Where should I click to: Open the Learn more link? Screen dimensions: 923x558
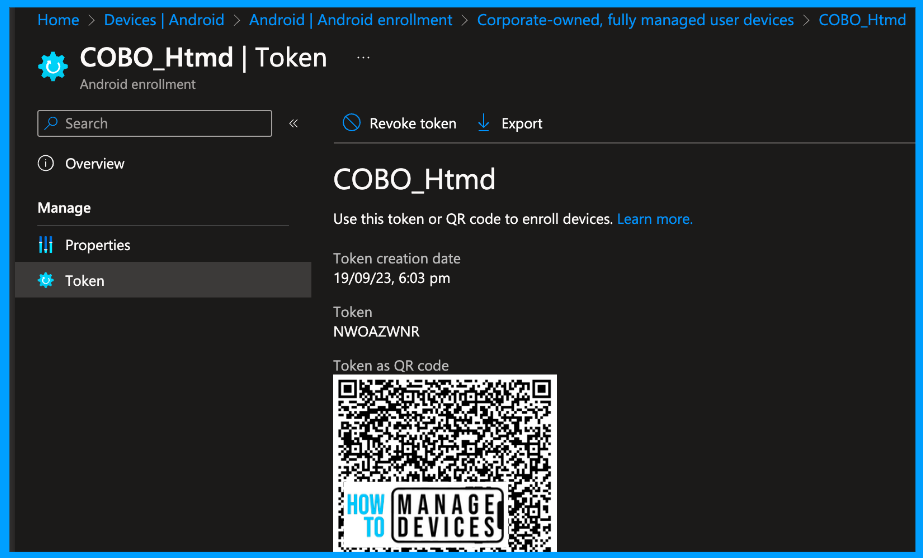(x=655, y=219)
